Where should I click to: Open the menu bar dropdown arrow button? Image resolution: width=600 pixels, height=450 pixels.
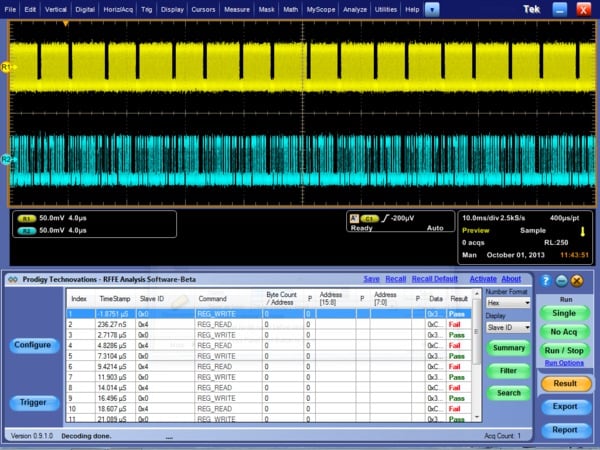click(x=432, y=10)
